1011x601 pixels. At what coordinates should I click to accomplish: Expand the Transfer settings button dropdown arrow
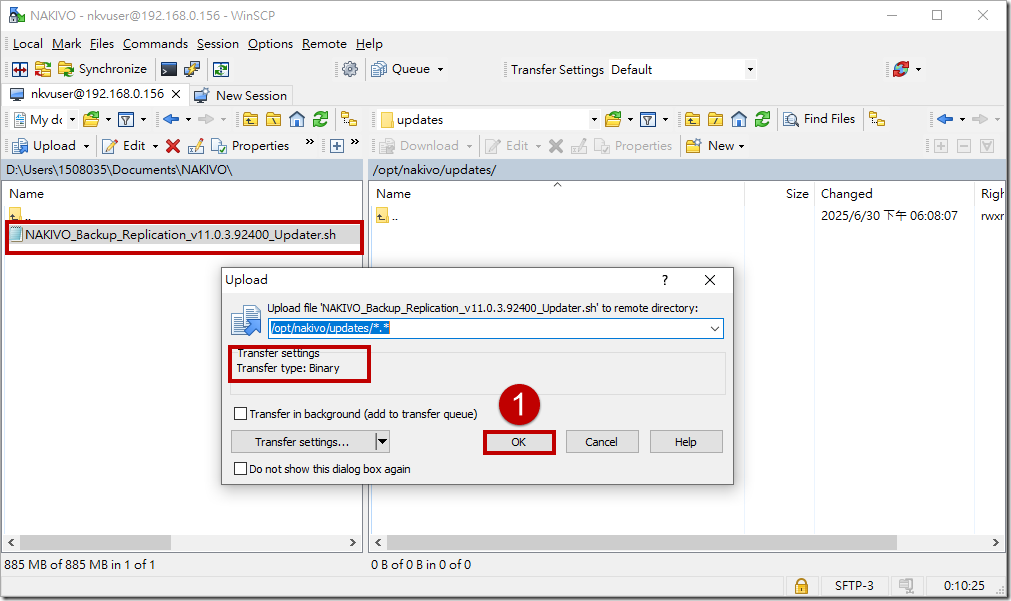click(x=382, y=442)
